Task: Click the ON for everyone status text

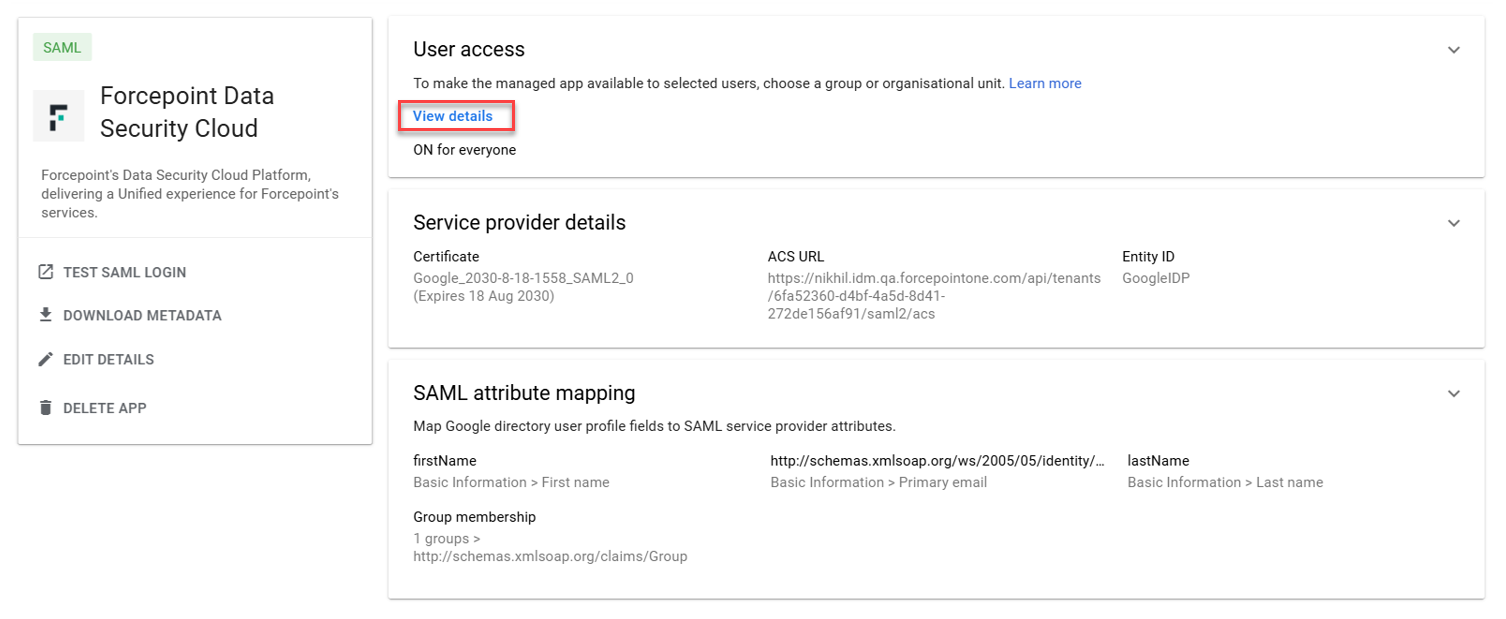Action: point(464,150)
